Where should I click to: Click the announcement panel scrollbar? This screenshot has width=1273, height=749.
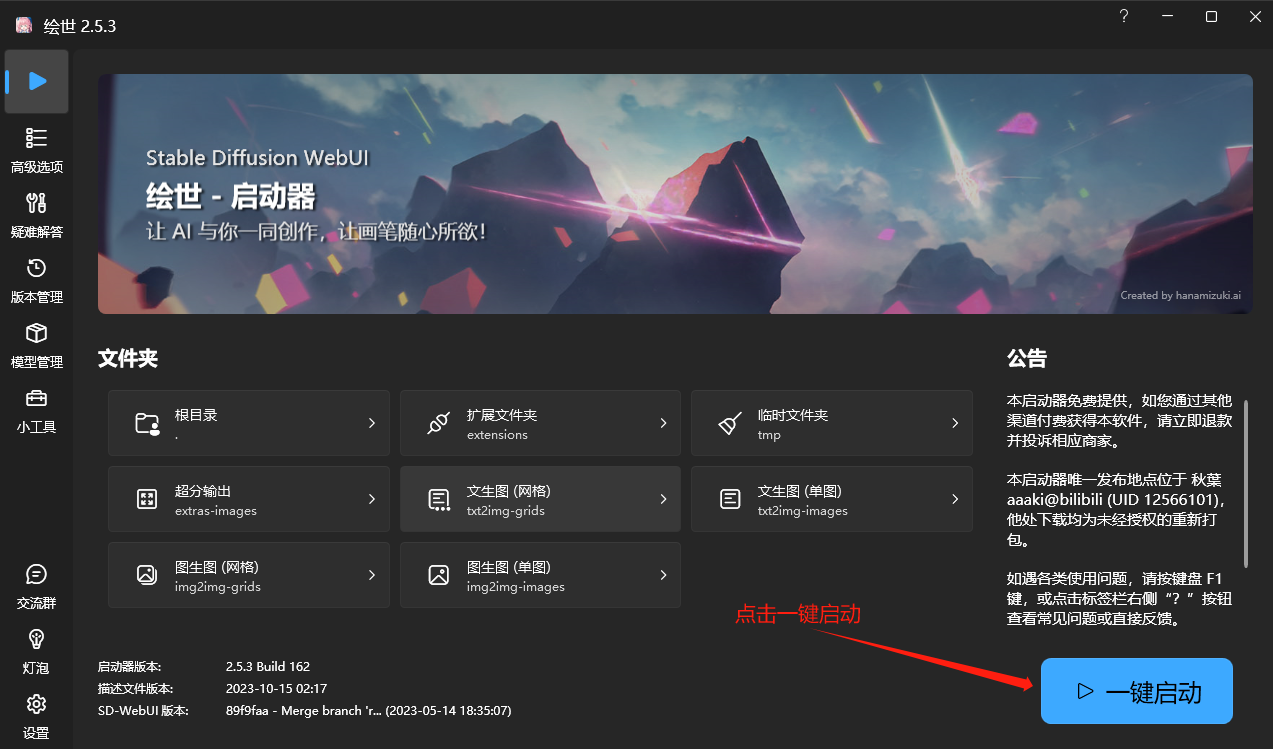(1246, 484)
